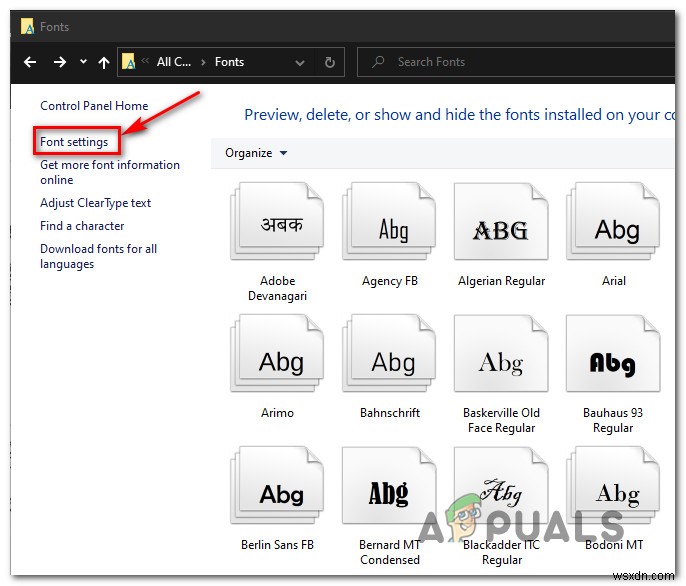
Task: Click the fonts folder icon in address bar
Action: tap(128, 61)
